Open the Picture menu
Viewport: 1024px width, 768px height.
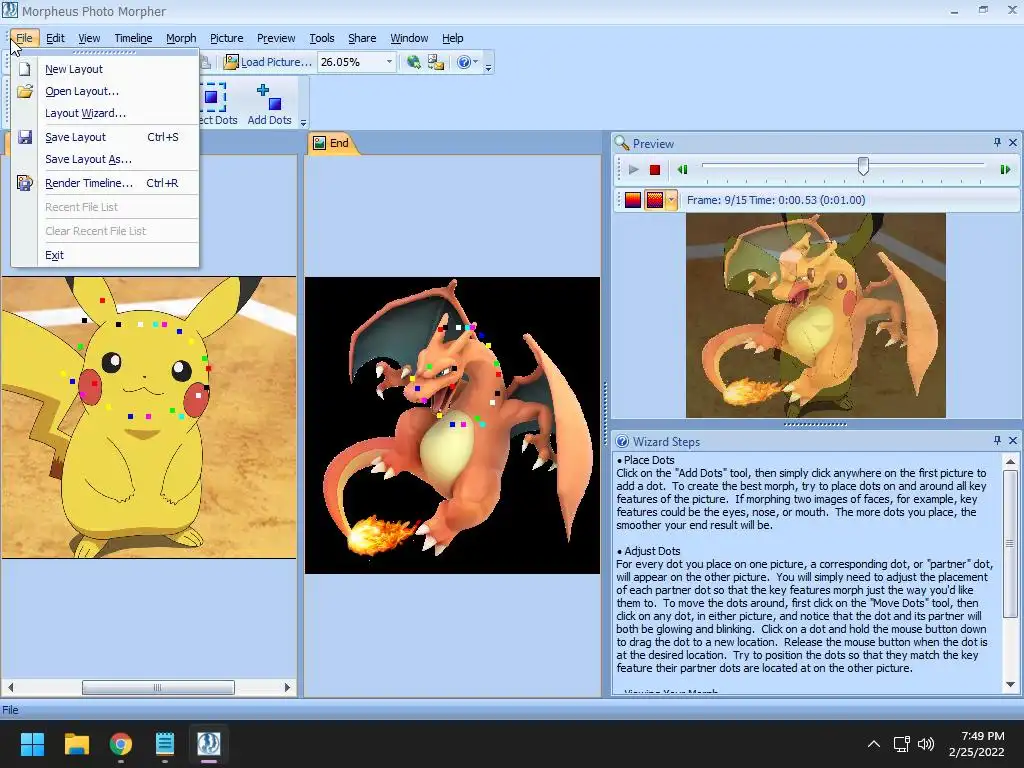pos(226,38)
